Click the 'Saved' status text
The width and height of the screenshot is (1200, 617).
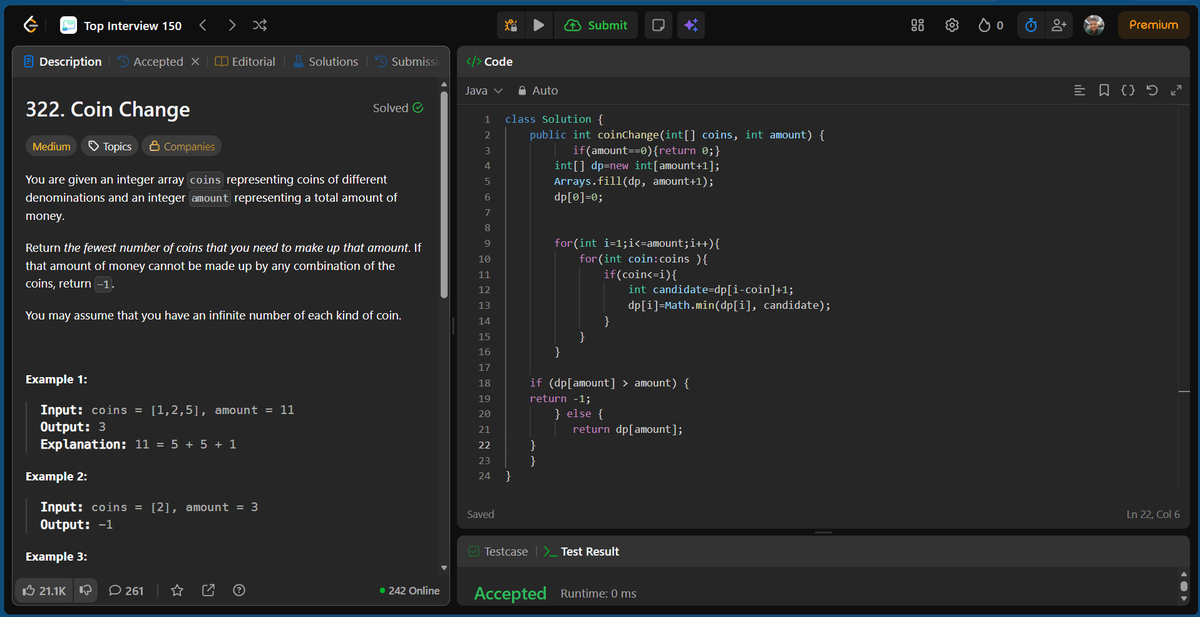pos(480,514)
